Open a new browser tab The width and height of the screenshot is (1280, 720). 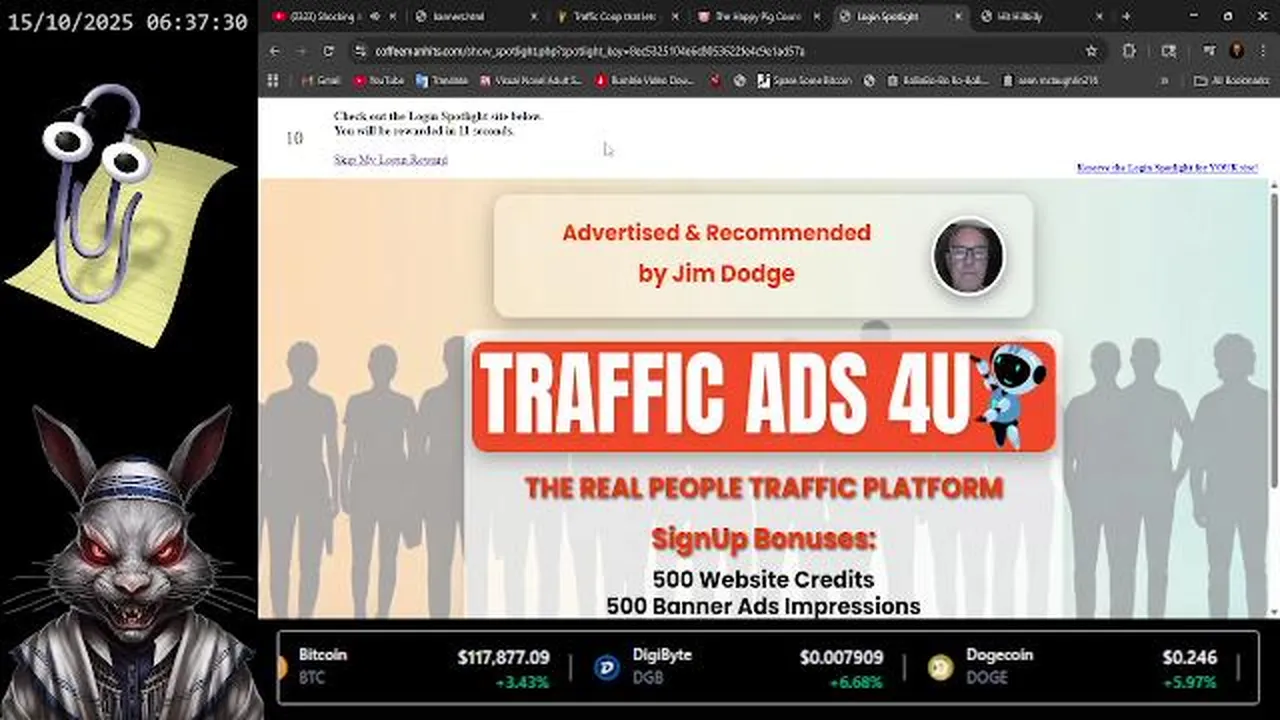point(1126,16)
